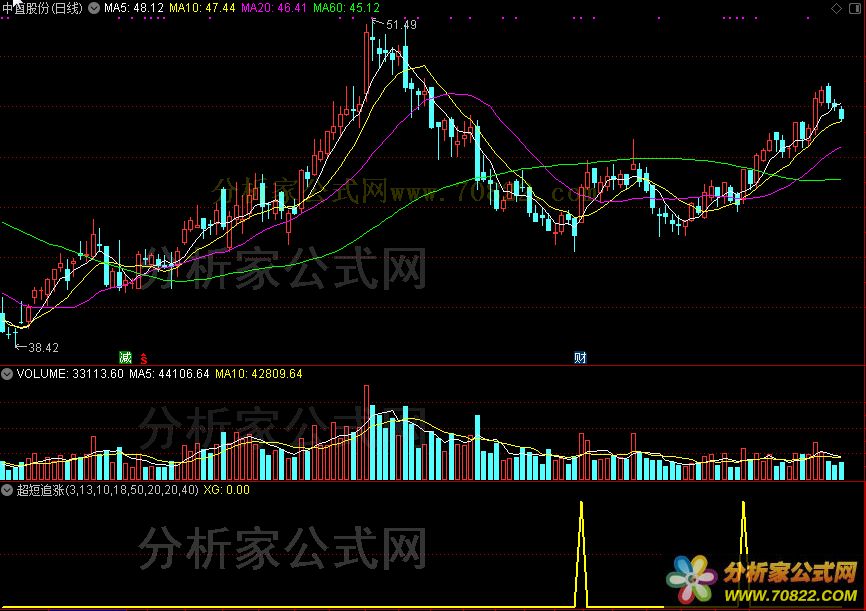Click the red $ marker under the chart
This screenshot has height=611, width=866.
(x=144, y=359)
